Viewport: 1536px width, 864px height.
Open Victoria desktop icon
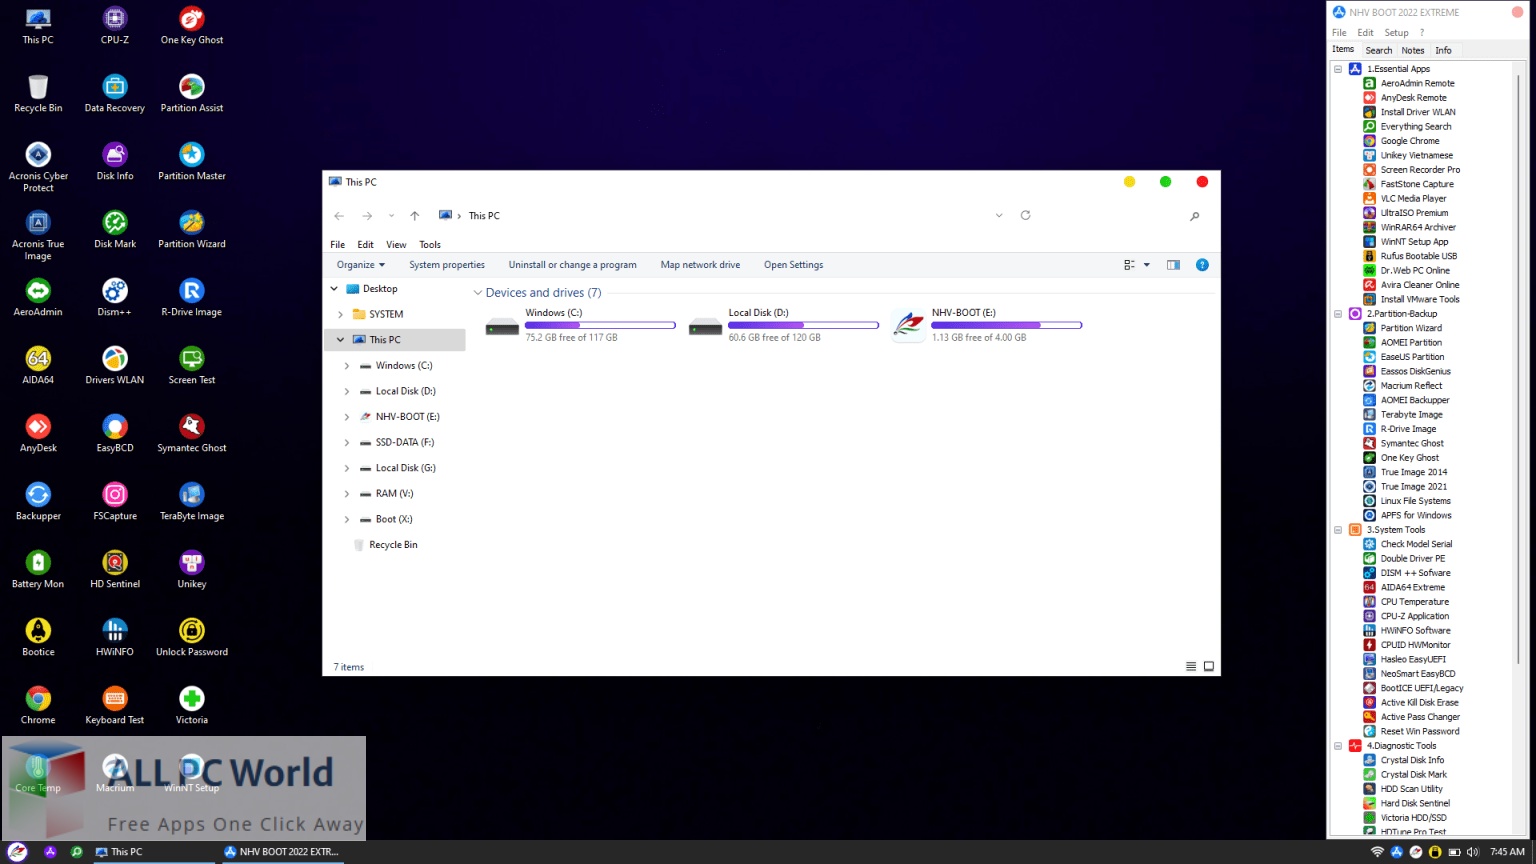point(192,706)
